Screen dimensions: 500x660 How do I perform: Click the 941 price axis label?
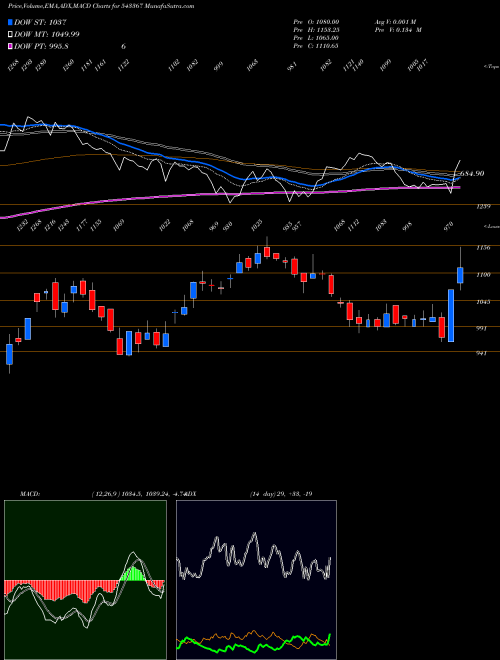481,354
